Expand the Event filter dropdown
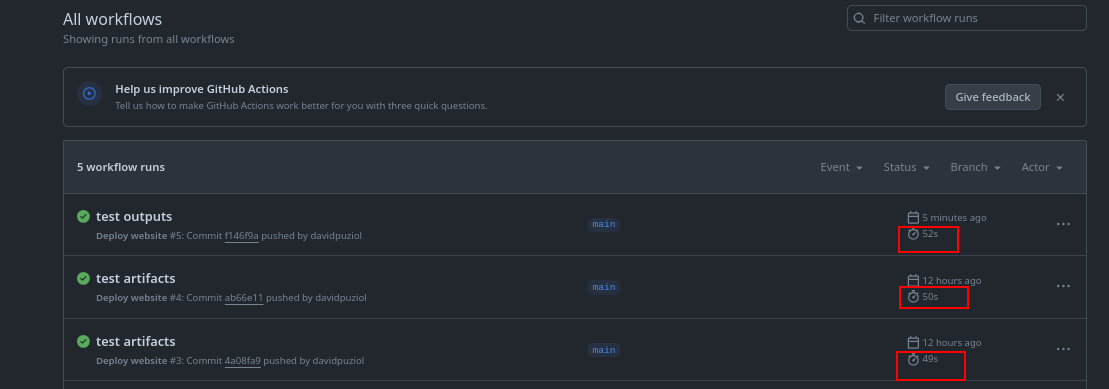 (841, 168)
